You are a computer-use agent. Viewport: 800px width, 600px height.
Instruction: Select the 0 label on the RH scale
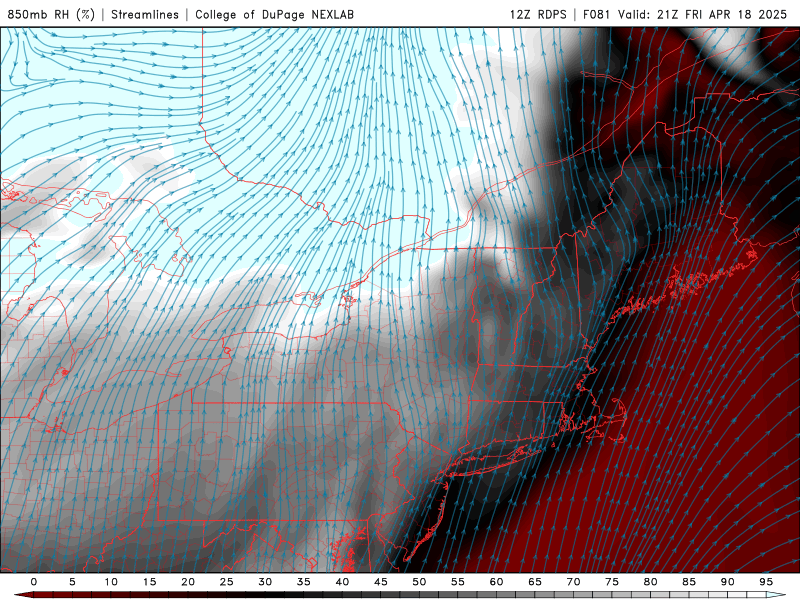point(34,582)
